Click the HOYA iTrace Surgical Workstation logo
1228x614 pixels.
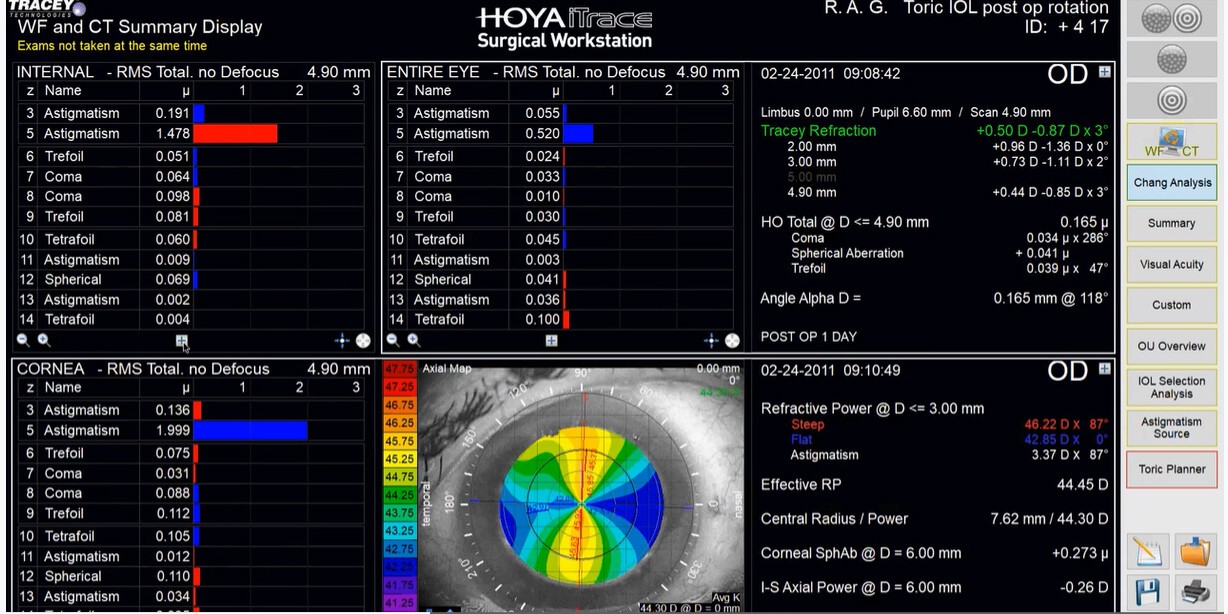[x=564, y=28]
